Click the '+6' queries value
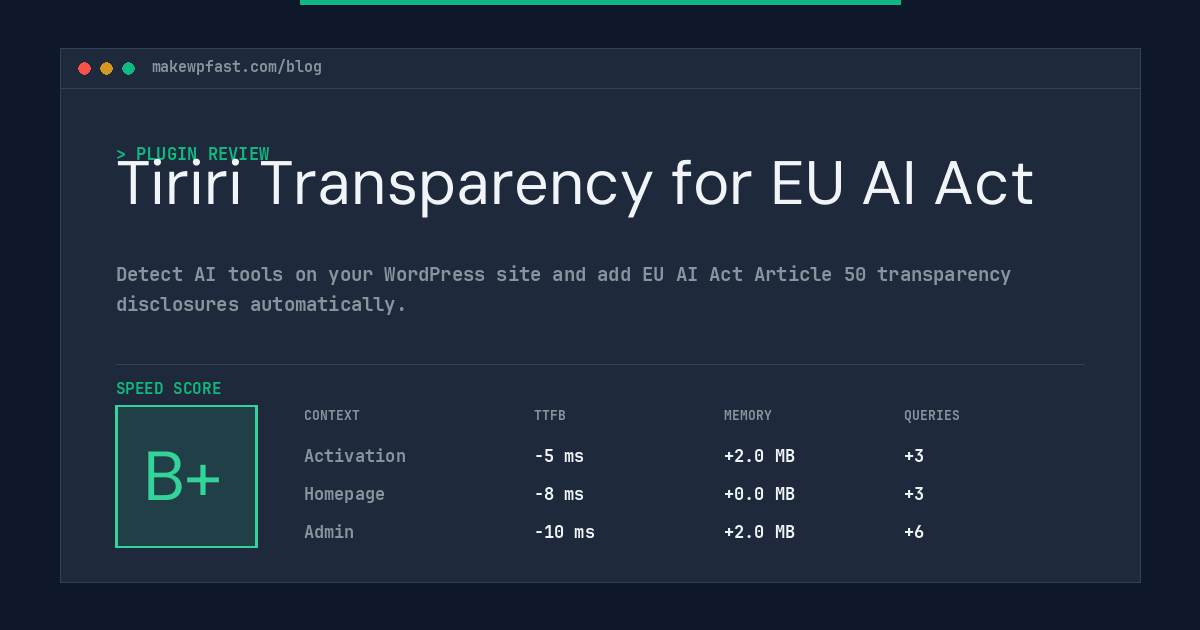The height and width of the screenshot is (630, 1200). pos(914,532)
